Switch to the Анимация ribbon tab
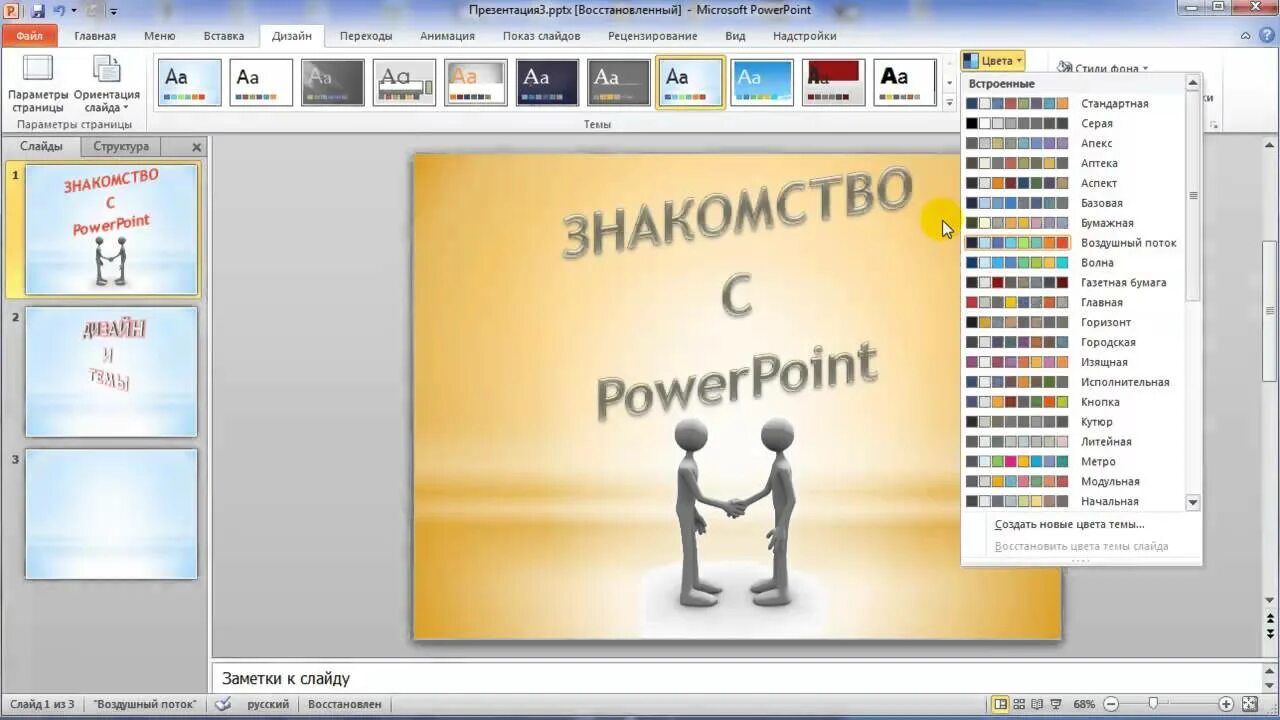1280x720 pixels. (447, 36)
